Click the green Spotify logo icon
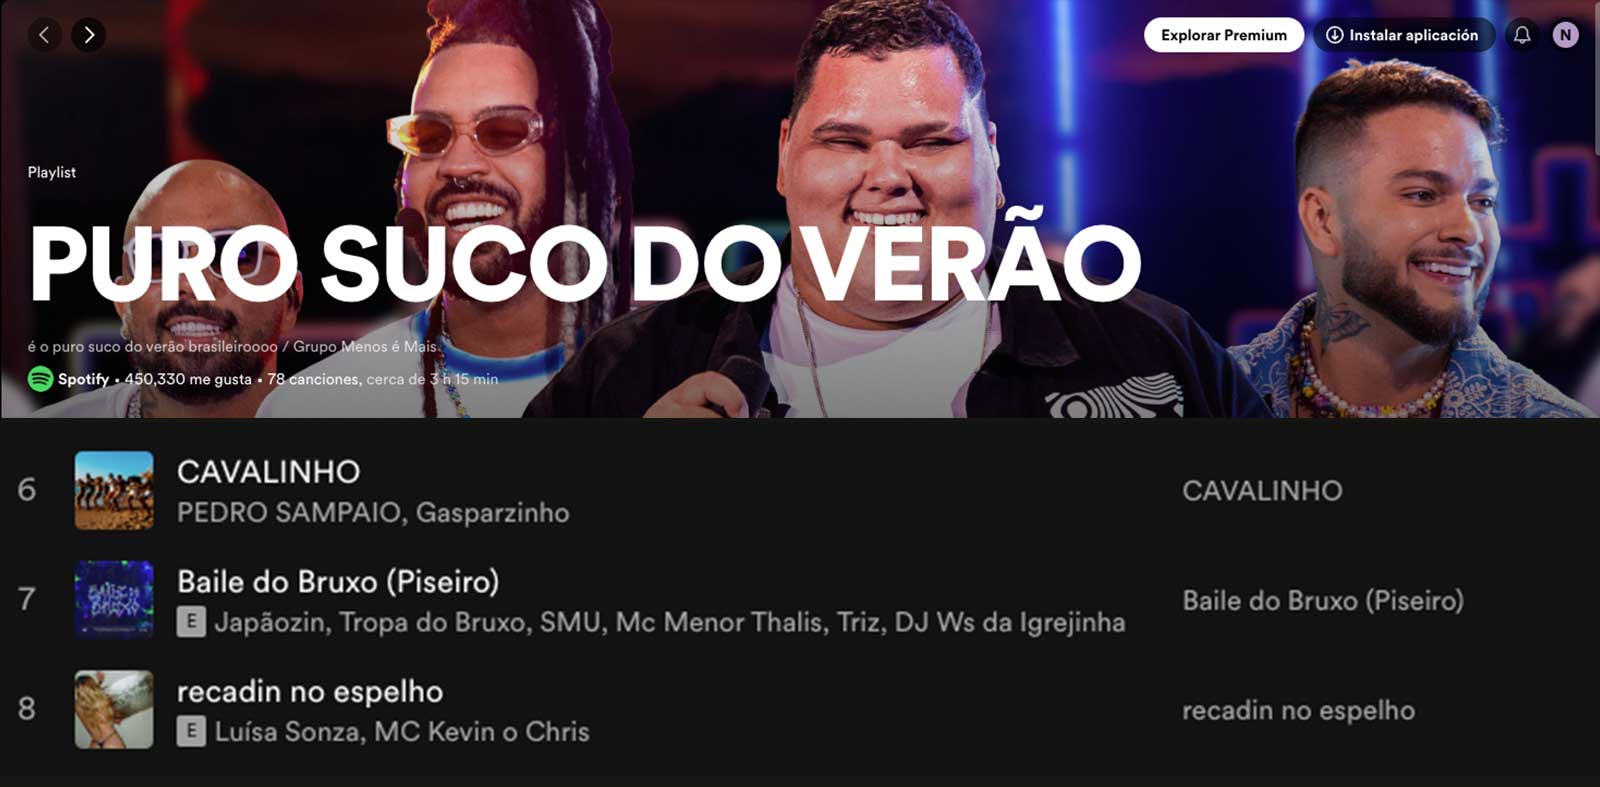Screen dimensions: 1600x787 [x=40, y=379]
